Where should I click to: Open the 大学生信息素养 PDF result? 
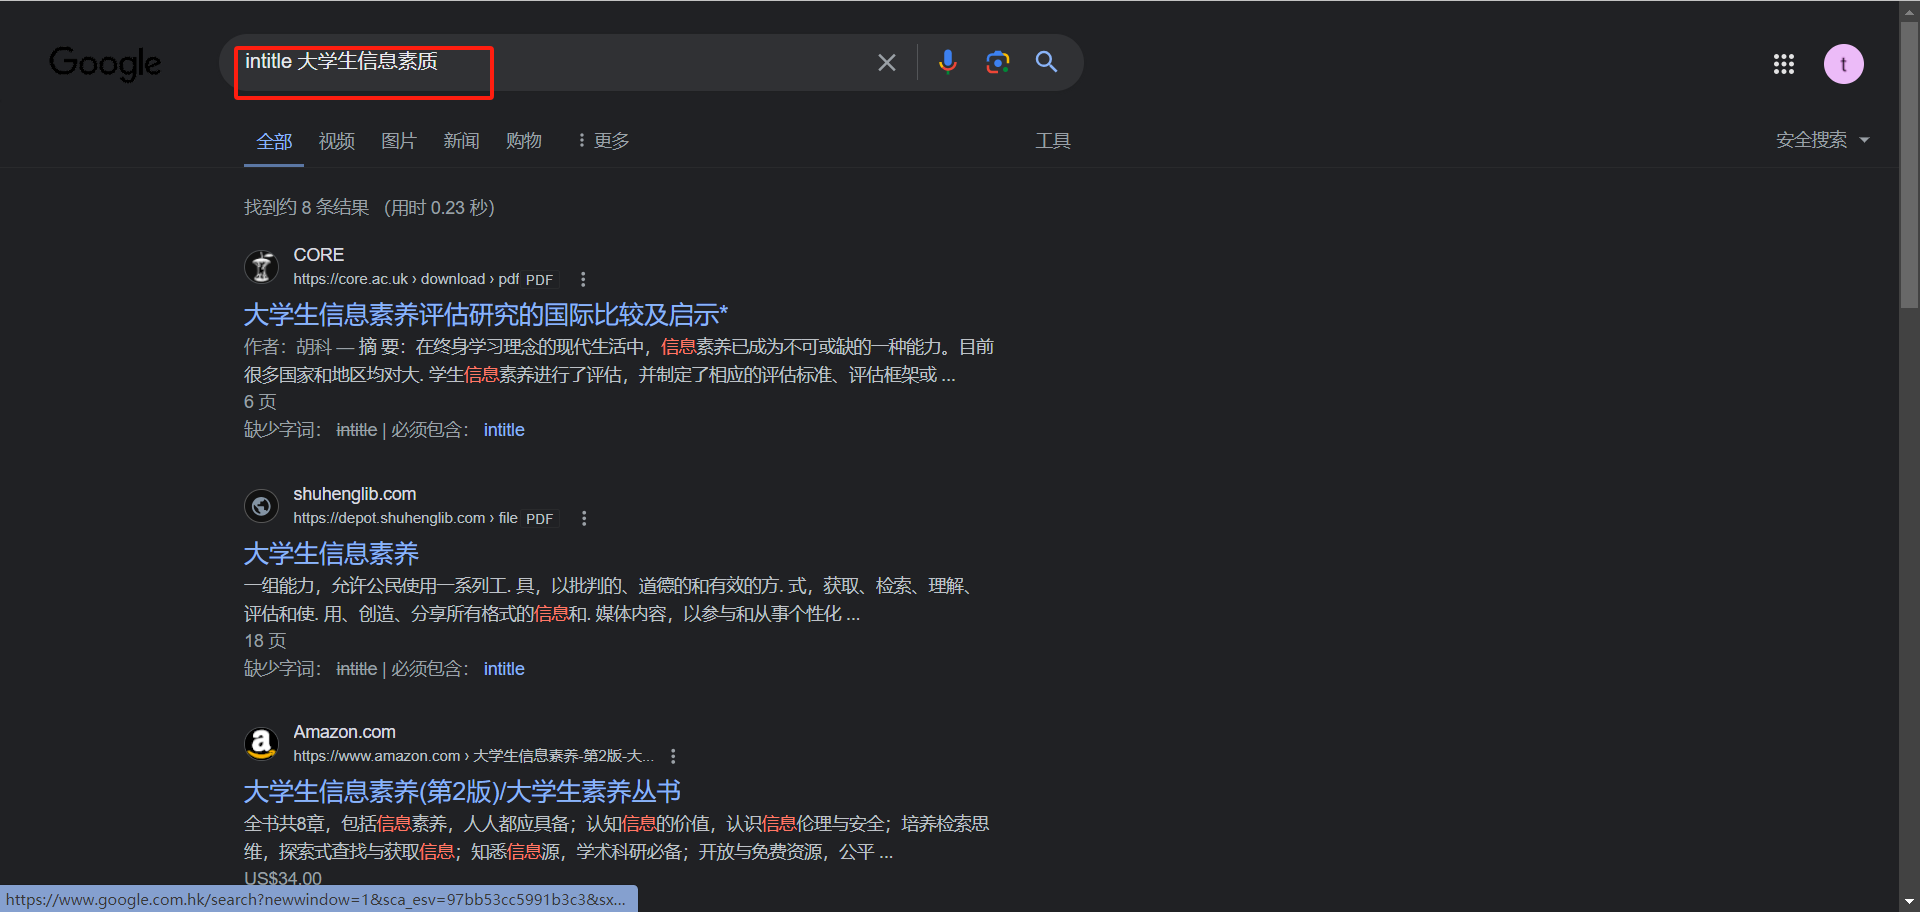(x=331, y=554)
